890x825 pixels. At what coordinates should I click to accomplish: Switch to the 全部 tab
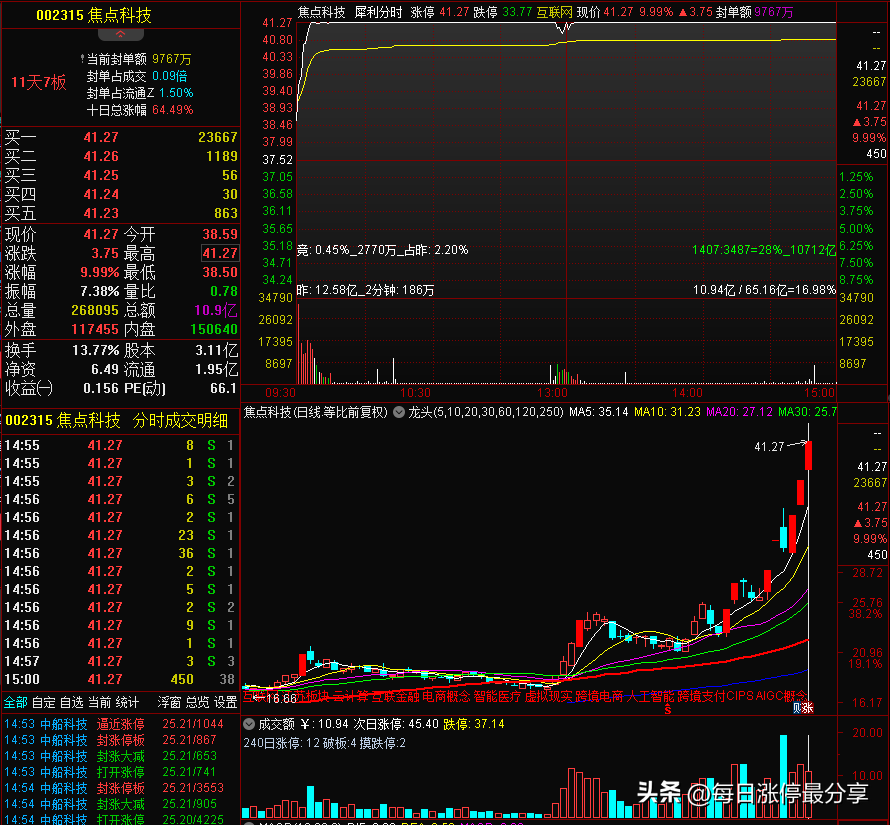pyautogui.click(x=15, y=702)
